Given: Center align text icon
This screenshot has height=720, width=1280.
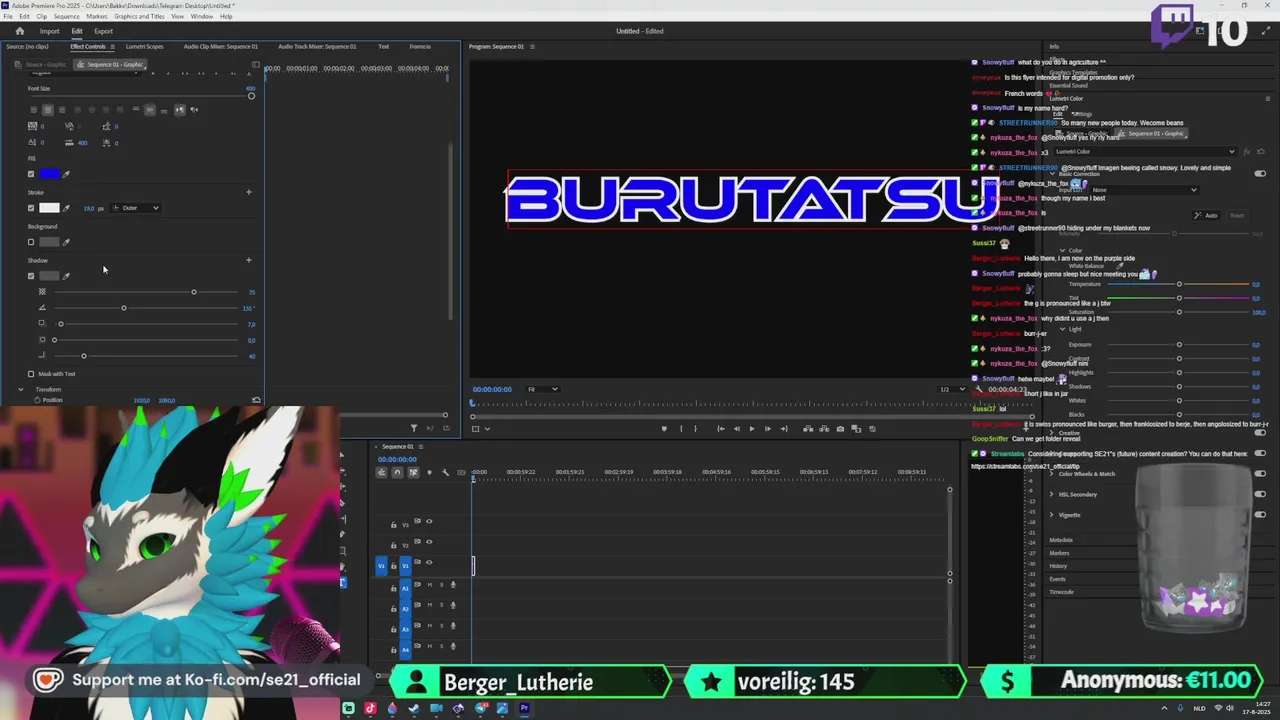Looking at the screenshot, I should (47, 110).
